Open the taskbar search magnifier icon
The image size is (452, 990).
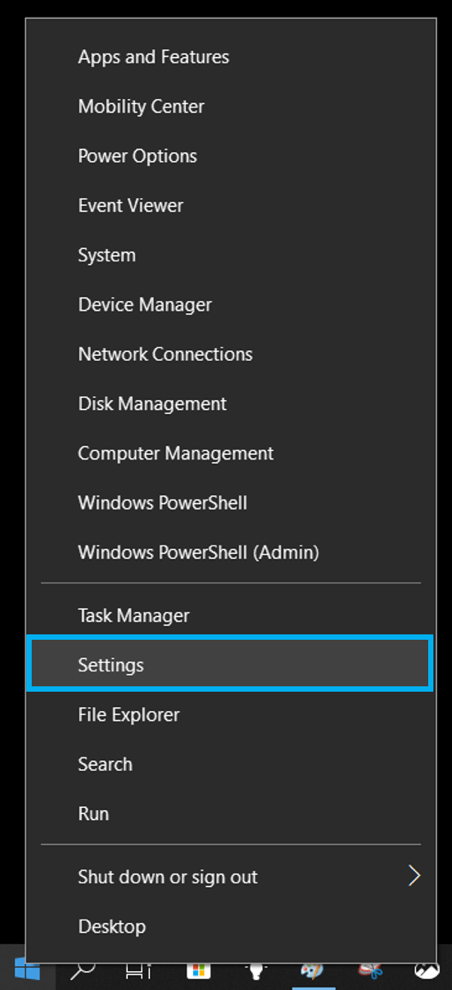[x=83, y=972]
